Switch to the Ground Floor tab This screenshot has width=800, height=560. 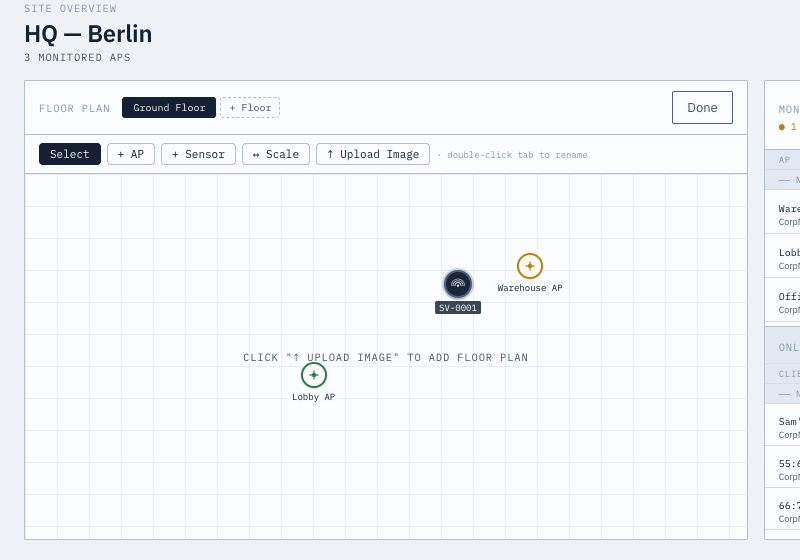[x=169, y=108]
